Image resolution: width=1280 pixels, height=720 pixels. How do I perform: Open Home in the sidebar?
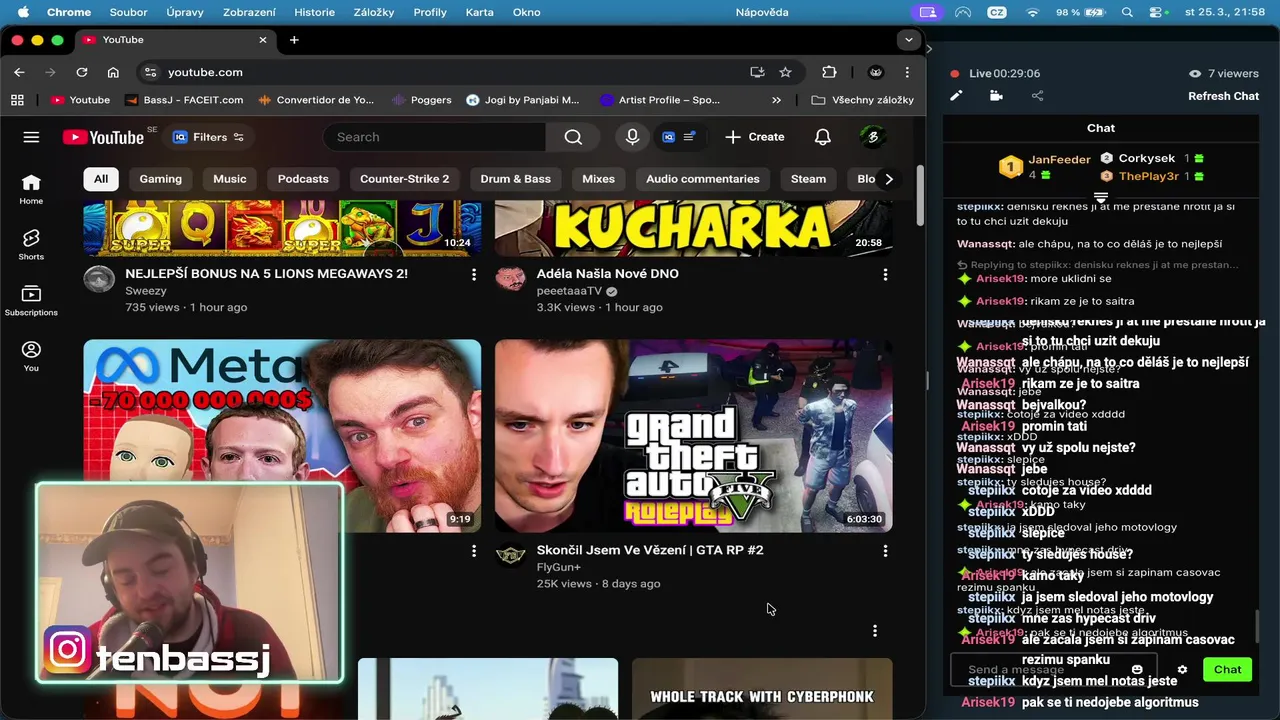click(31, 188)
